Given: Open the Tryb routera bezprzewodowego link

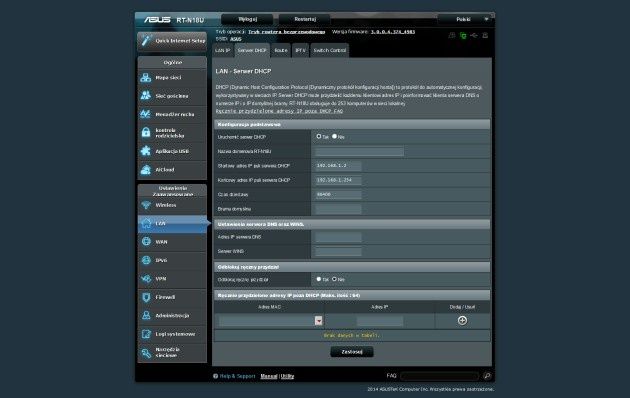Looking at the screenshot, I should coord(286,32).
